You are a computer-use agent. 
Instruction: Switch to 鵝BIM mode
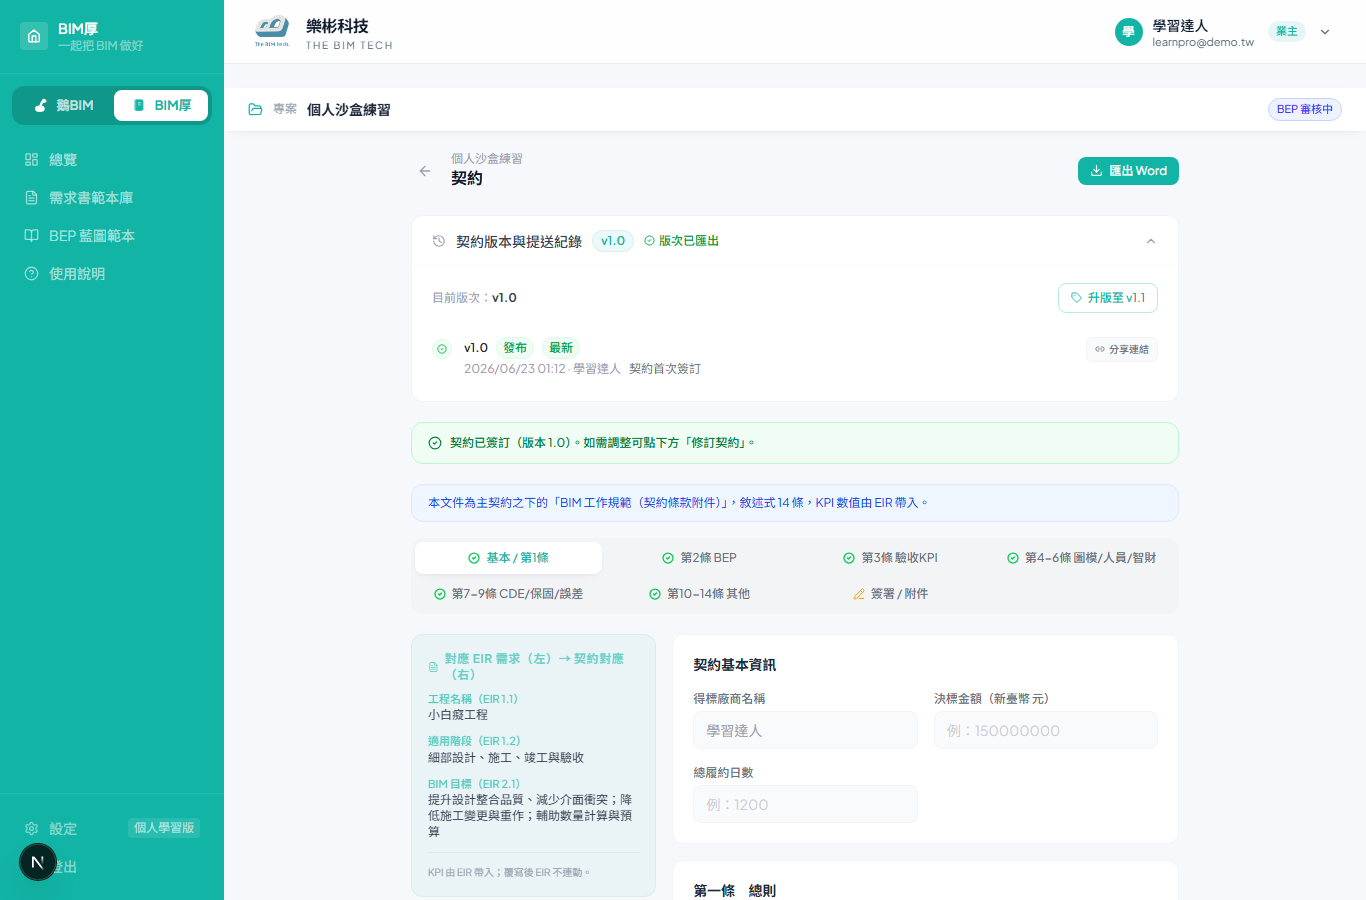point(64,105)
